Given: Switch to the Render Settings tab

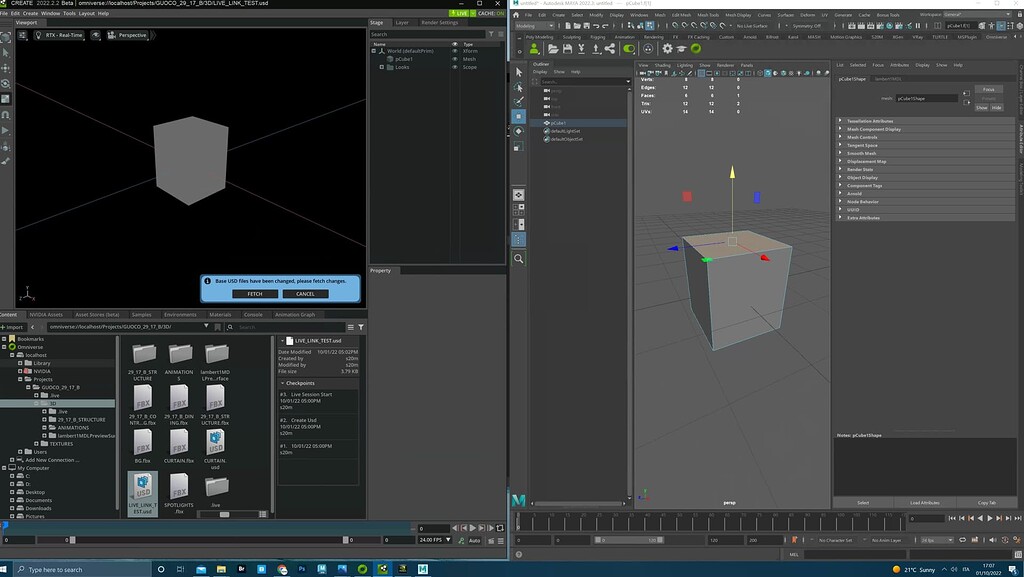Looking at the screenshot, I should click(x=441, y=22).
